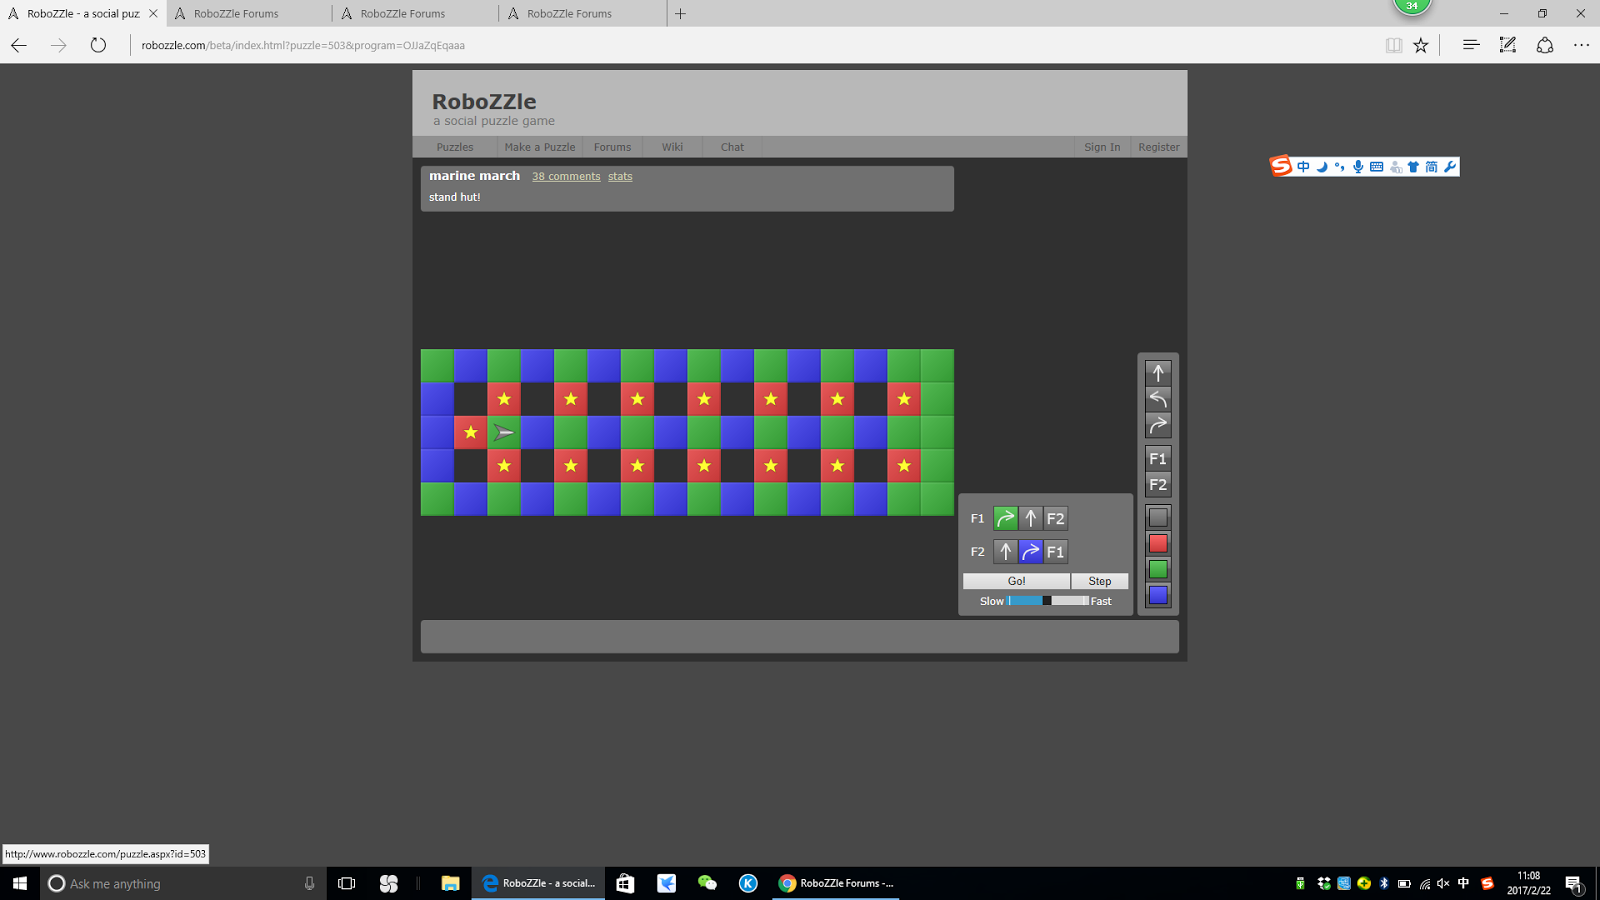1600x900 pixels.
Task: Choose the gray no-condition color in palette
Action: coord(1158,517)
